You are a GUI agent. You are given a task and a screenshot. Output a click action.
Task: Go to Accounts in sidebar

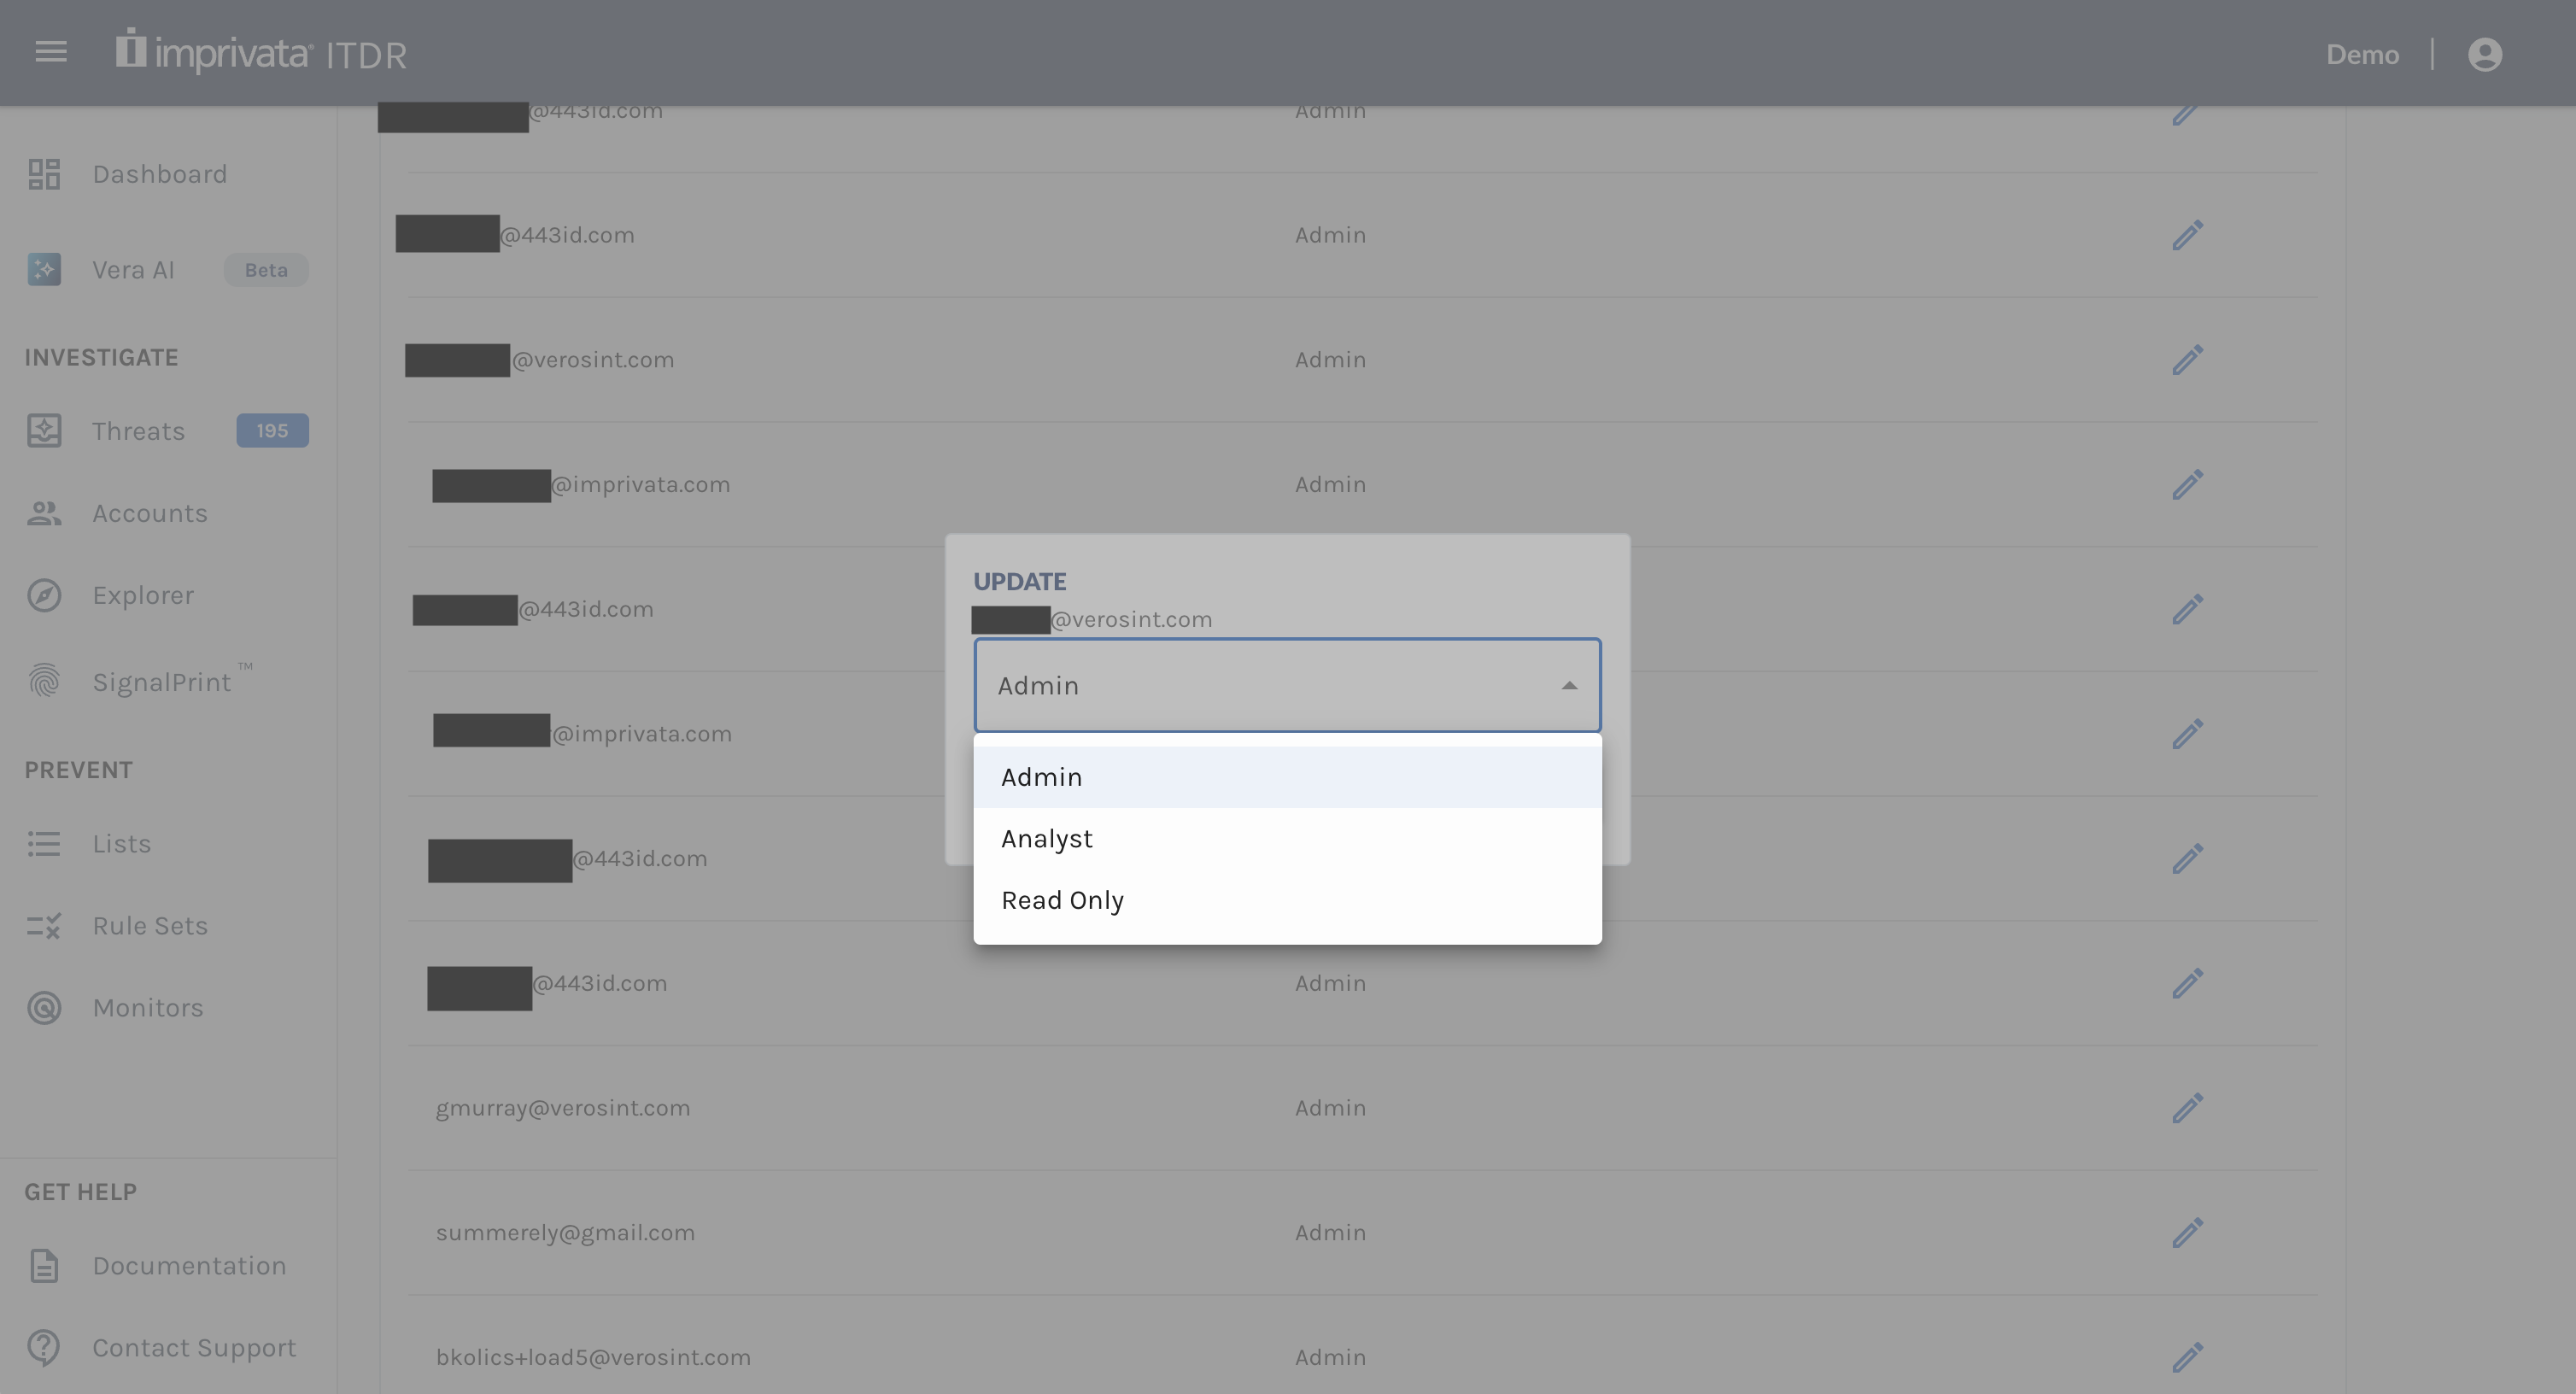coord(150,513)
